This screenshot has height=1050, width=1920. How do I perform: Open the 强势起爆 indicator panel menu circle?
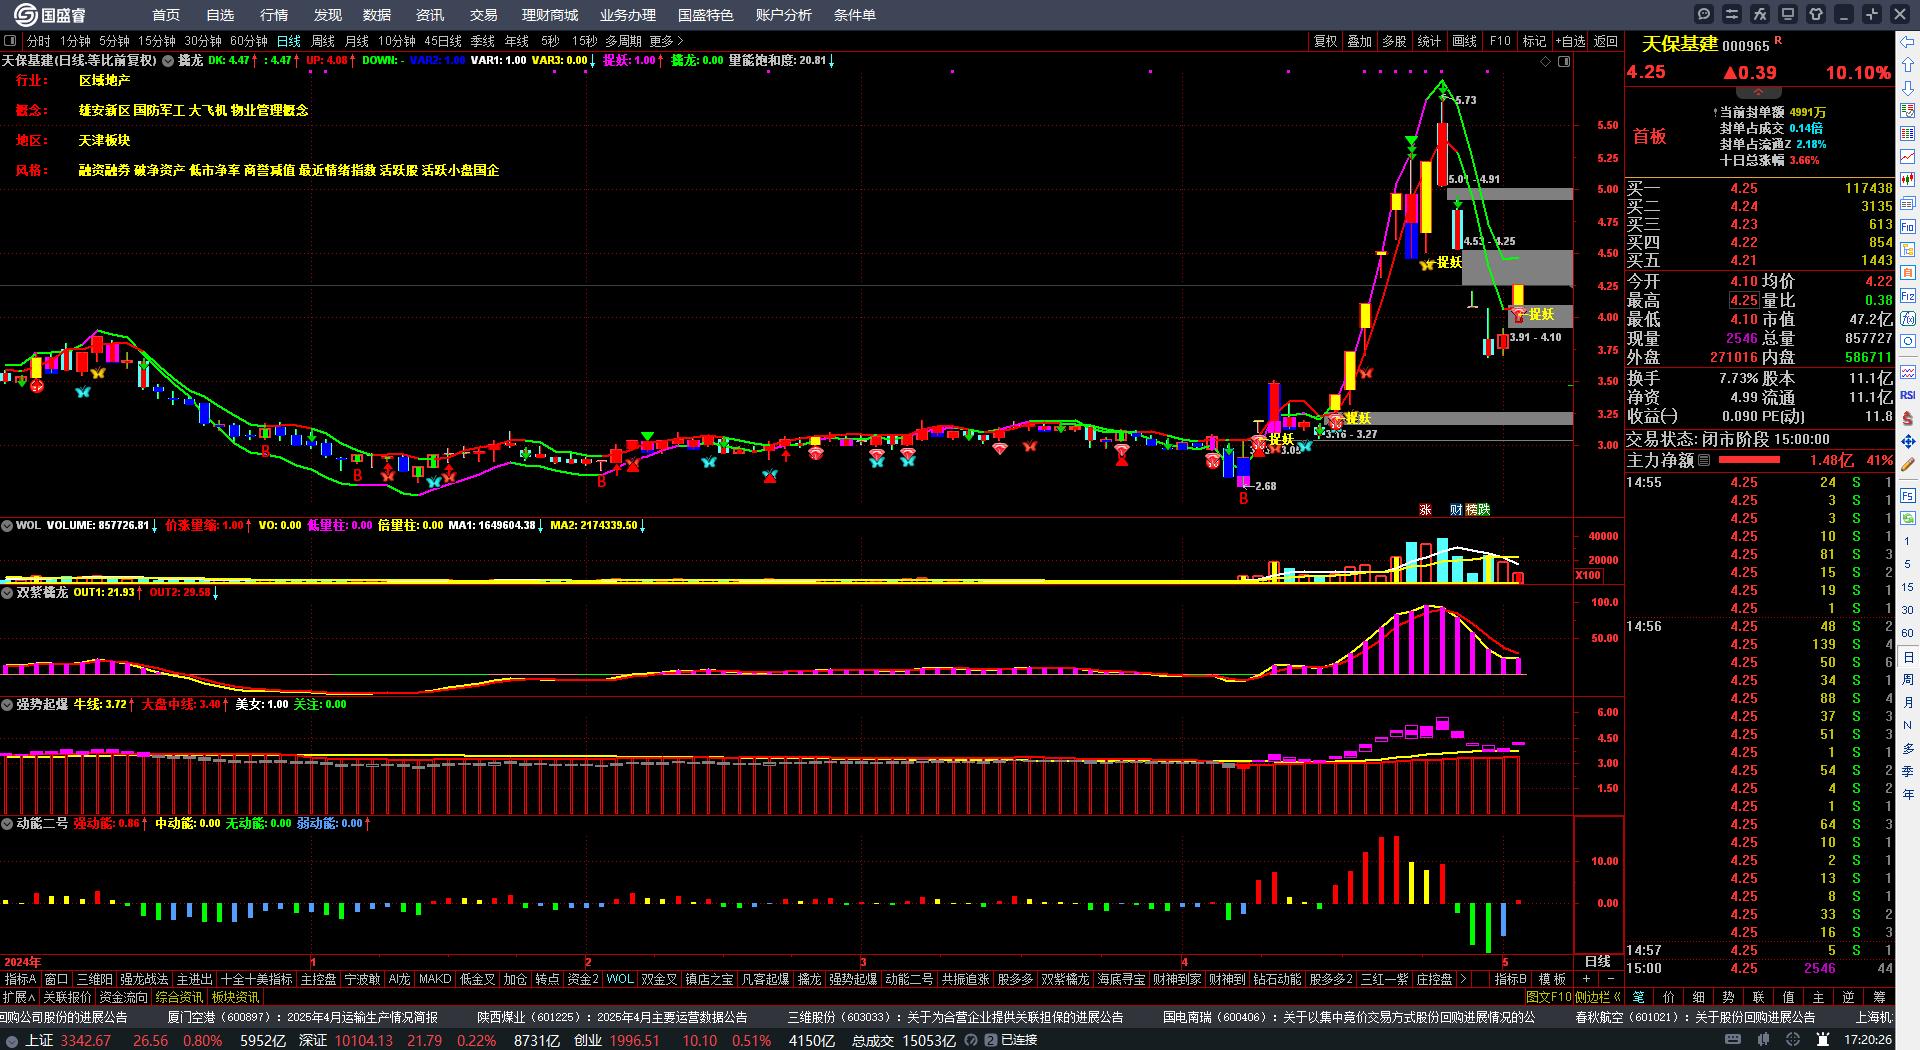click(x=7, y=704)
